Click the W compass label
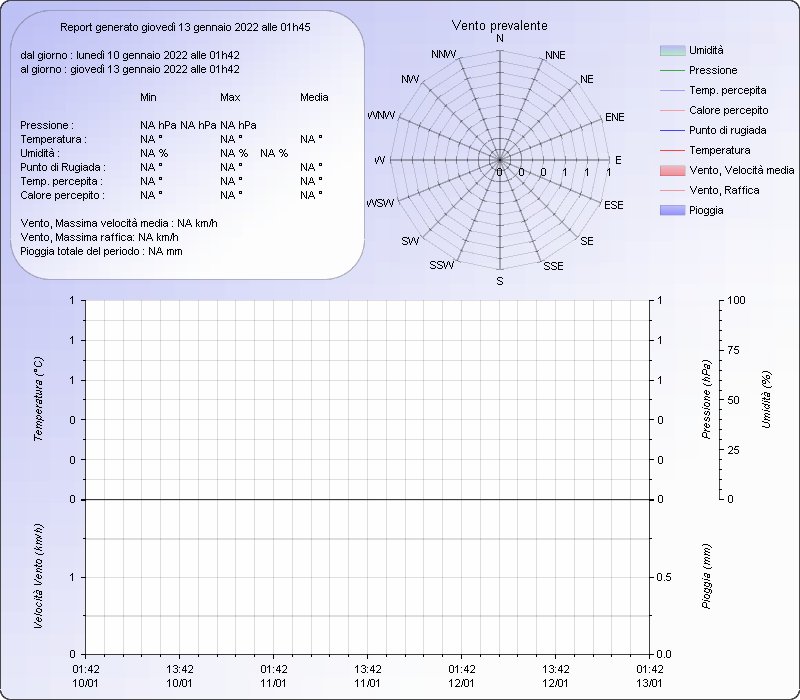The image size is (800, 700). [380, 161]
